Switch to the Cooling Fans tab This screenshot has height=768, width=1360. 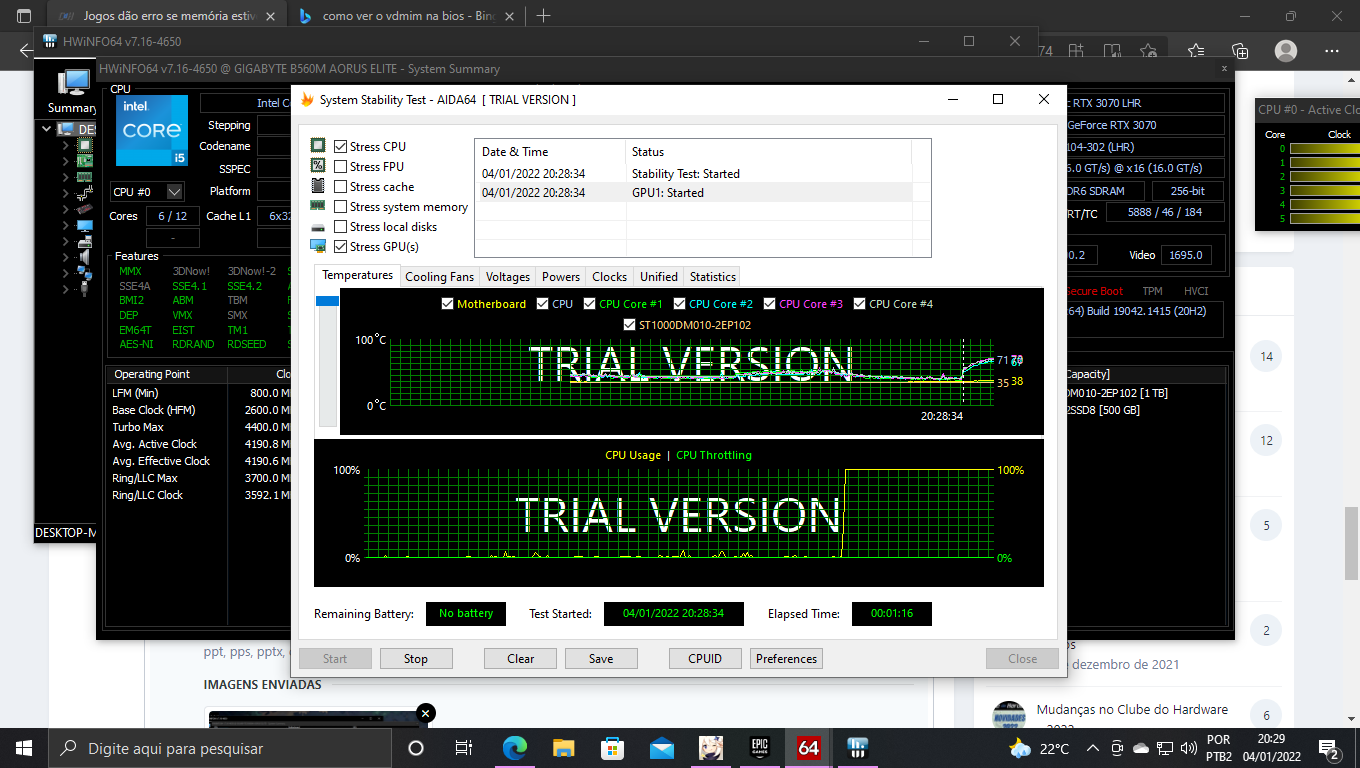click(x=439, y=277)
